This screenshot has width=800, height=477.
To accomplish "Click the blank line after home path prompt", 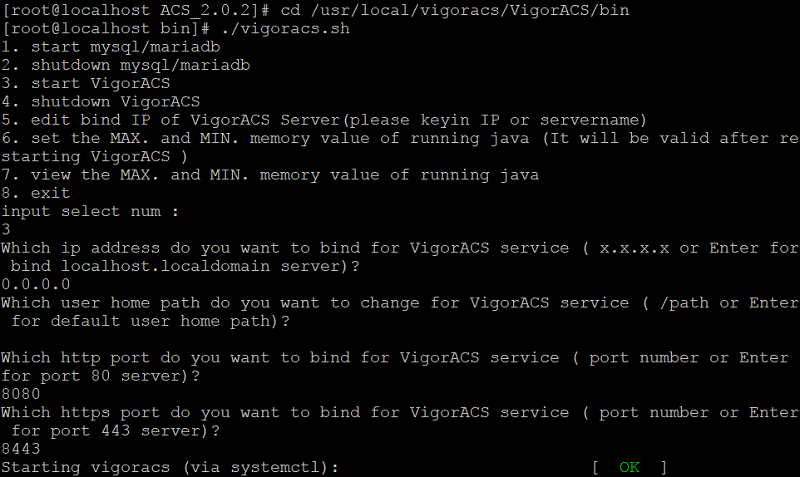I will pyautogui.click(x=399, y=339).
